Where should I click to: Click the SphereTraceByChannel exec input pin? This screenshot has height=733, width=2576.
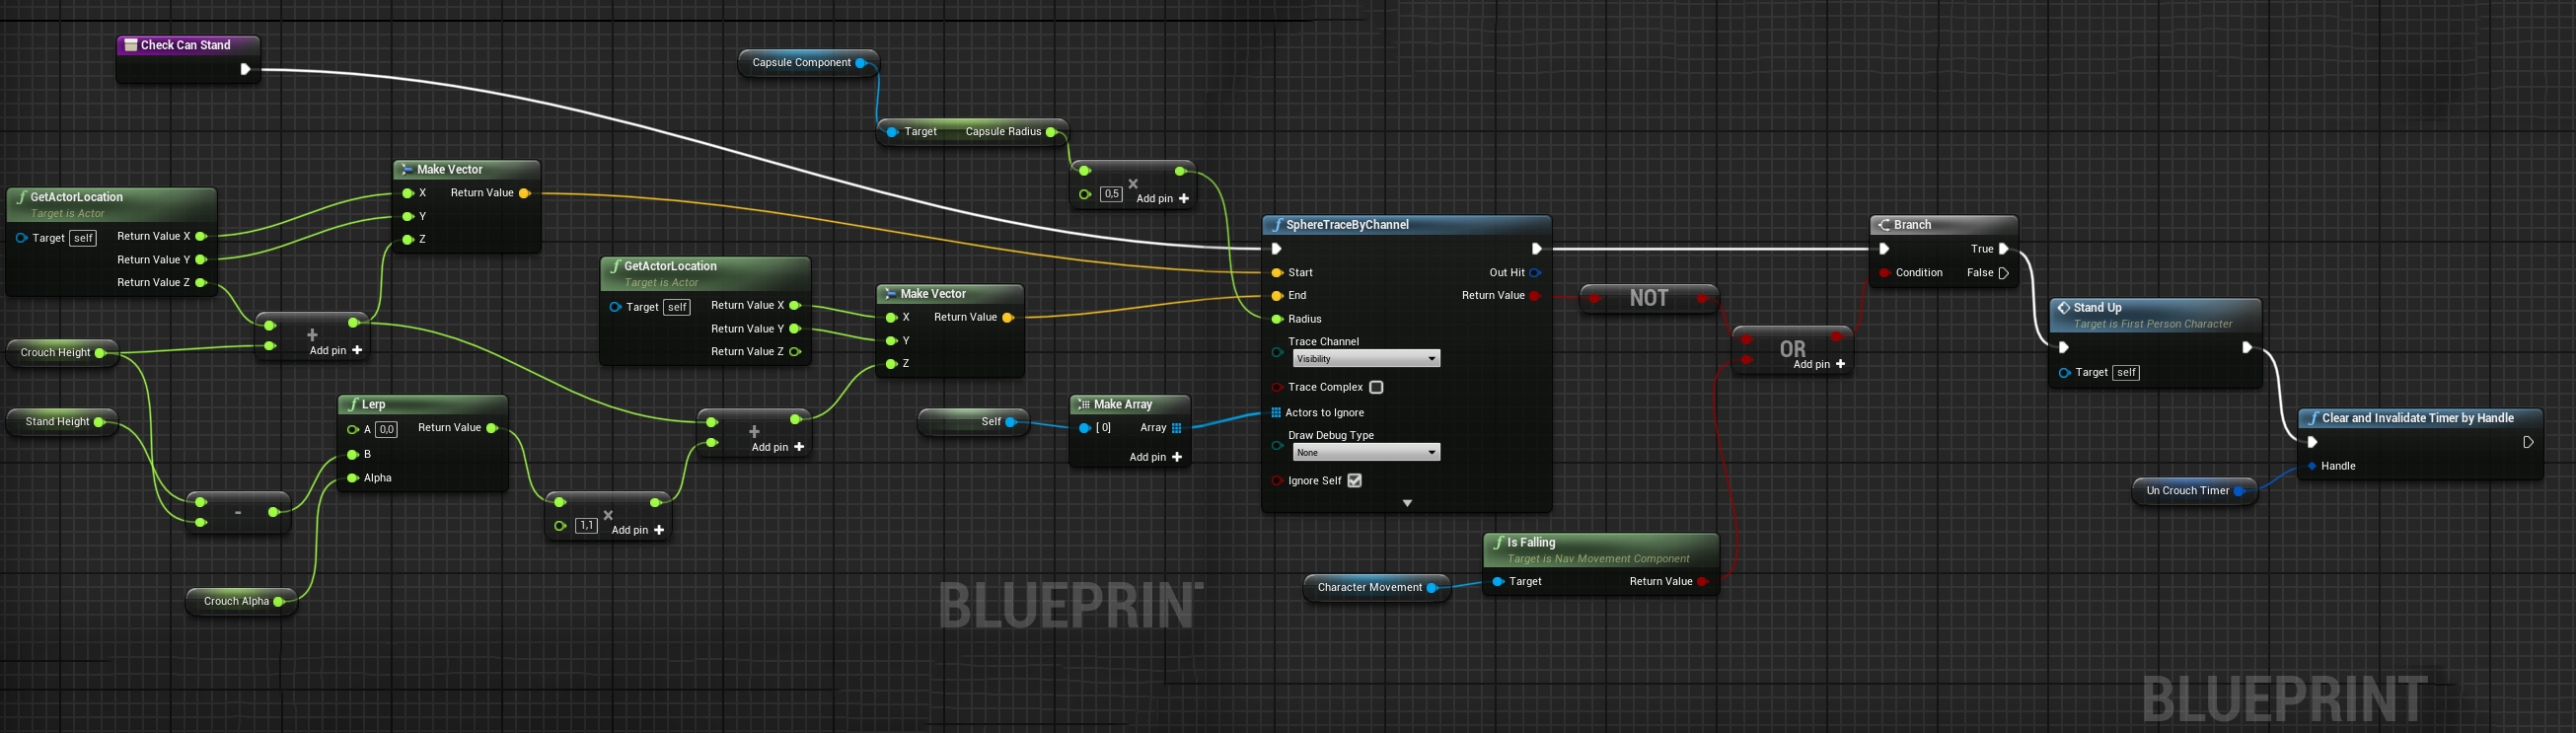click(x=1276, y=249)
